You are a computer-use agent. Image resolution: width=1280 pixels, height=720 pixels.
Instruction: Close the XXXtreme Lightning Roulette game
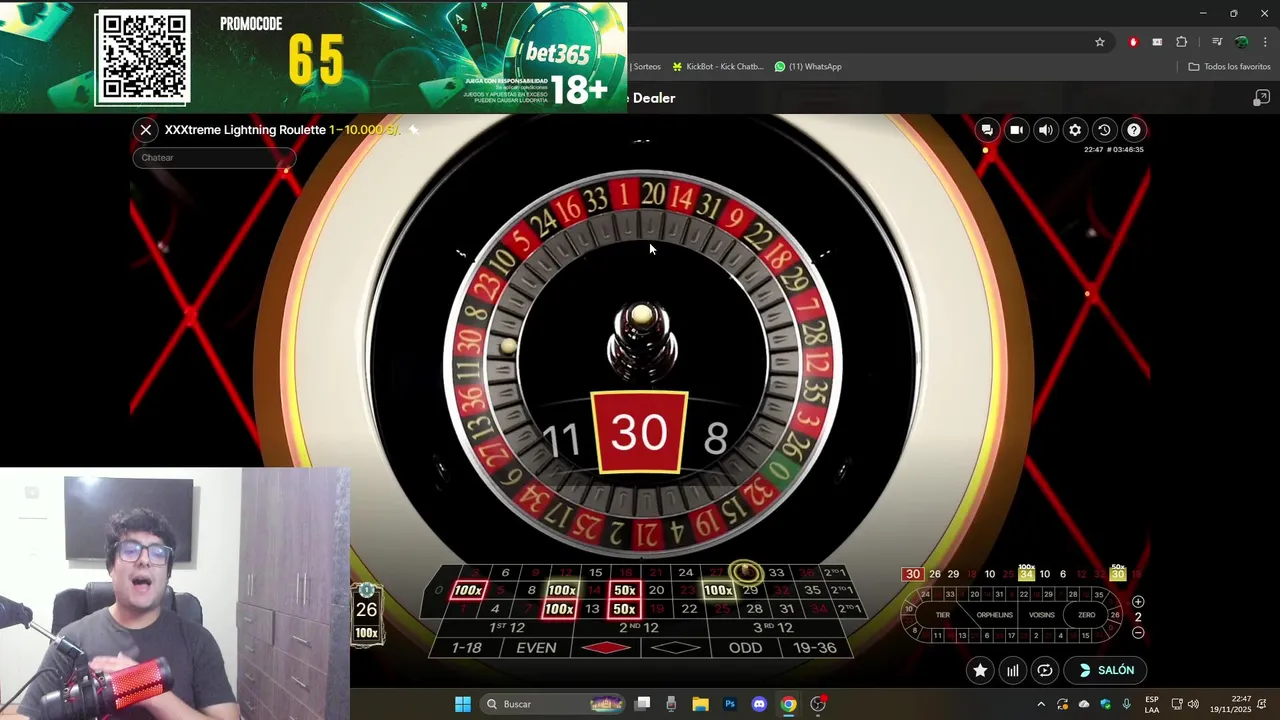[x=146, y=130]
